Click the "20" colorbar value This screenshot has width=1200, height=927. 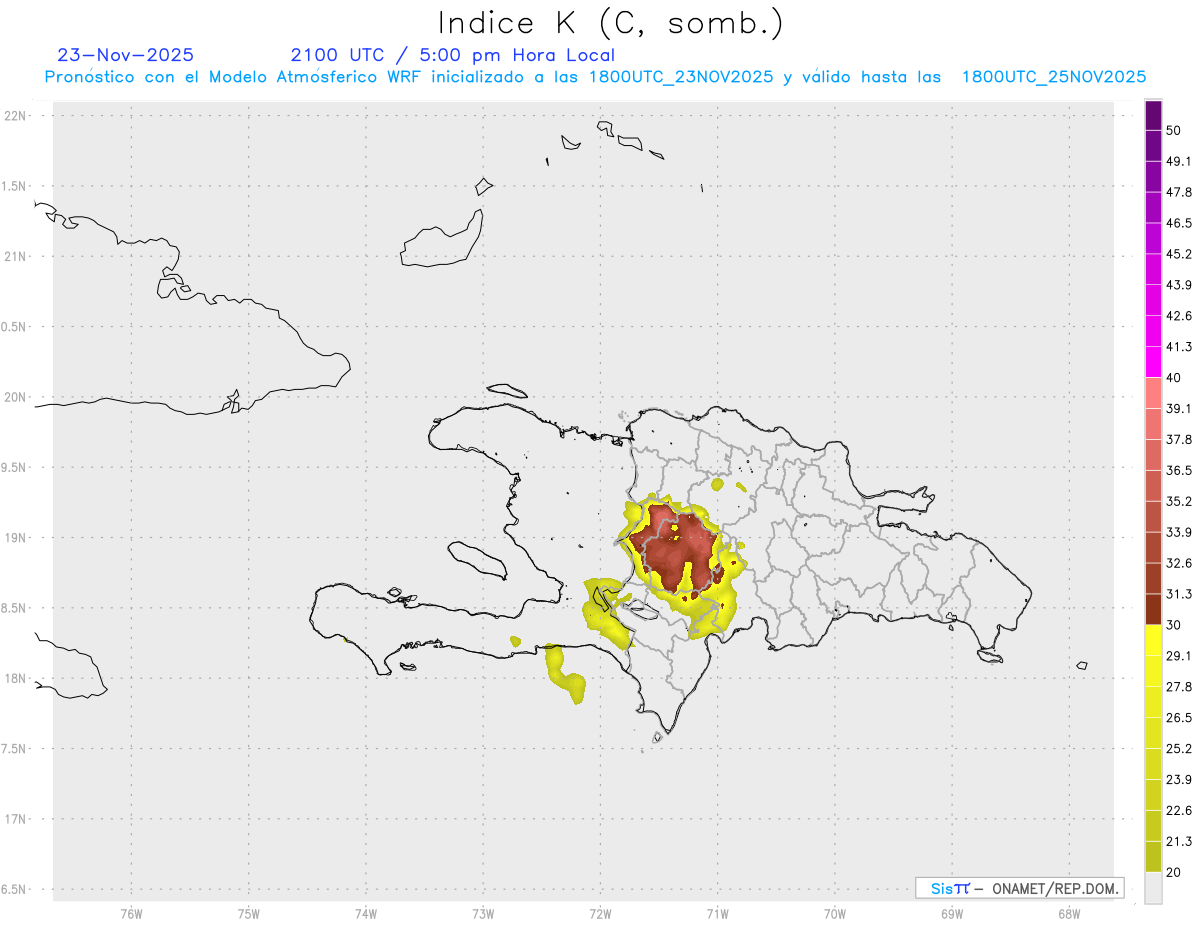(x=1175, y=872)
